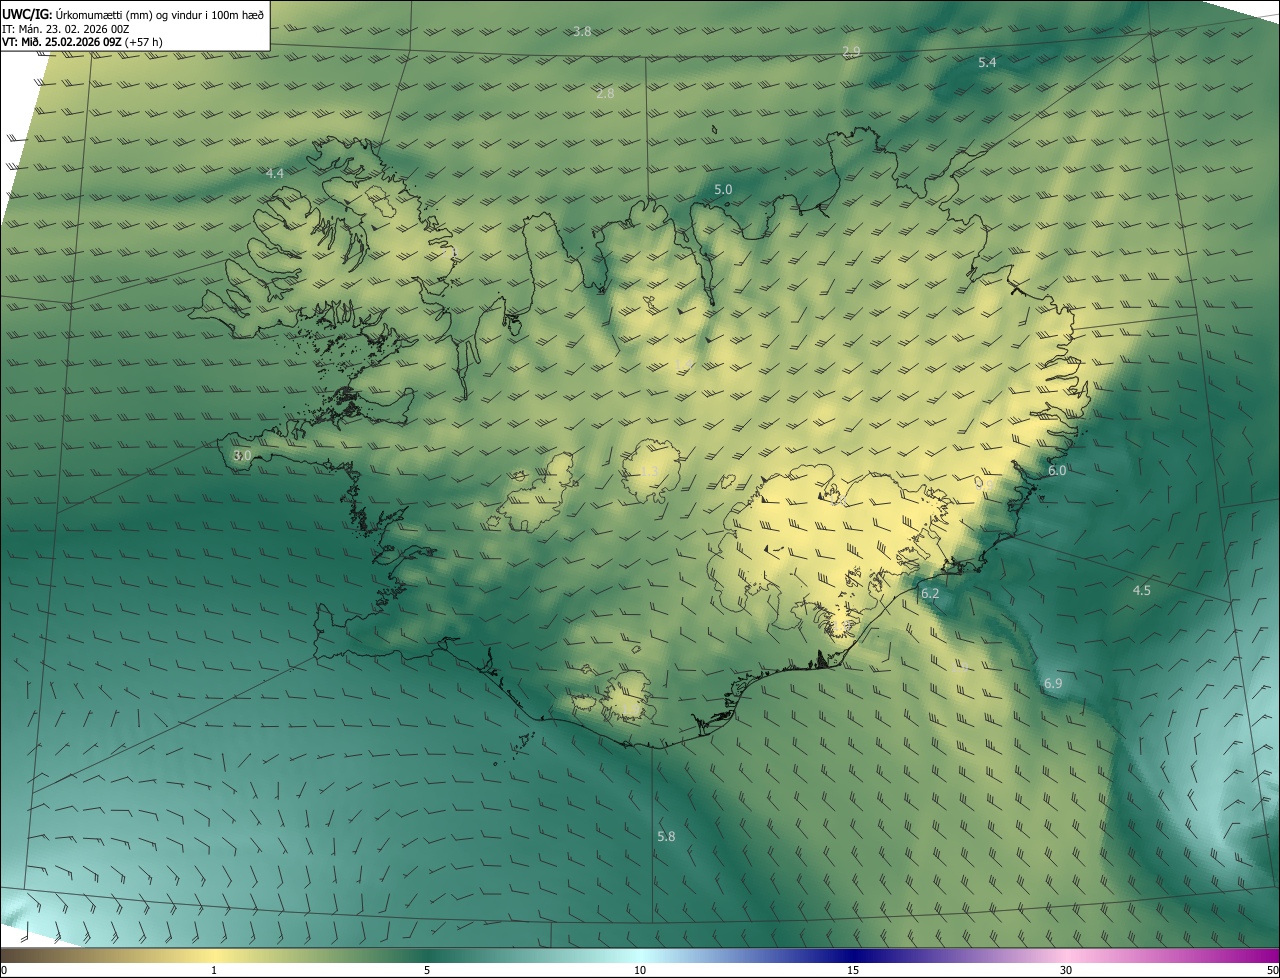This screenshot has width=1280, height=978.
Task: Click the valid time 'VT: Mið. 25.02.2026 09Z (+57 h)'
Action: (83, 42)
